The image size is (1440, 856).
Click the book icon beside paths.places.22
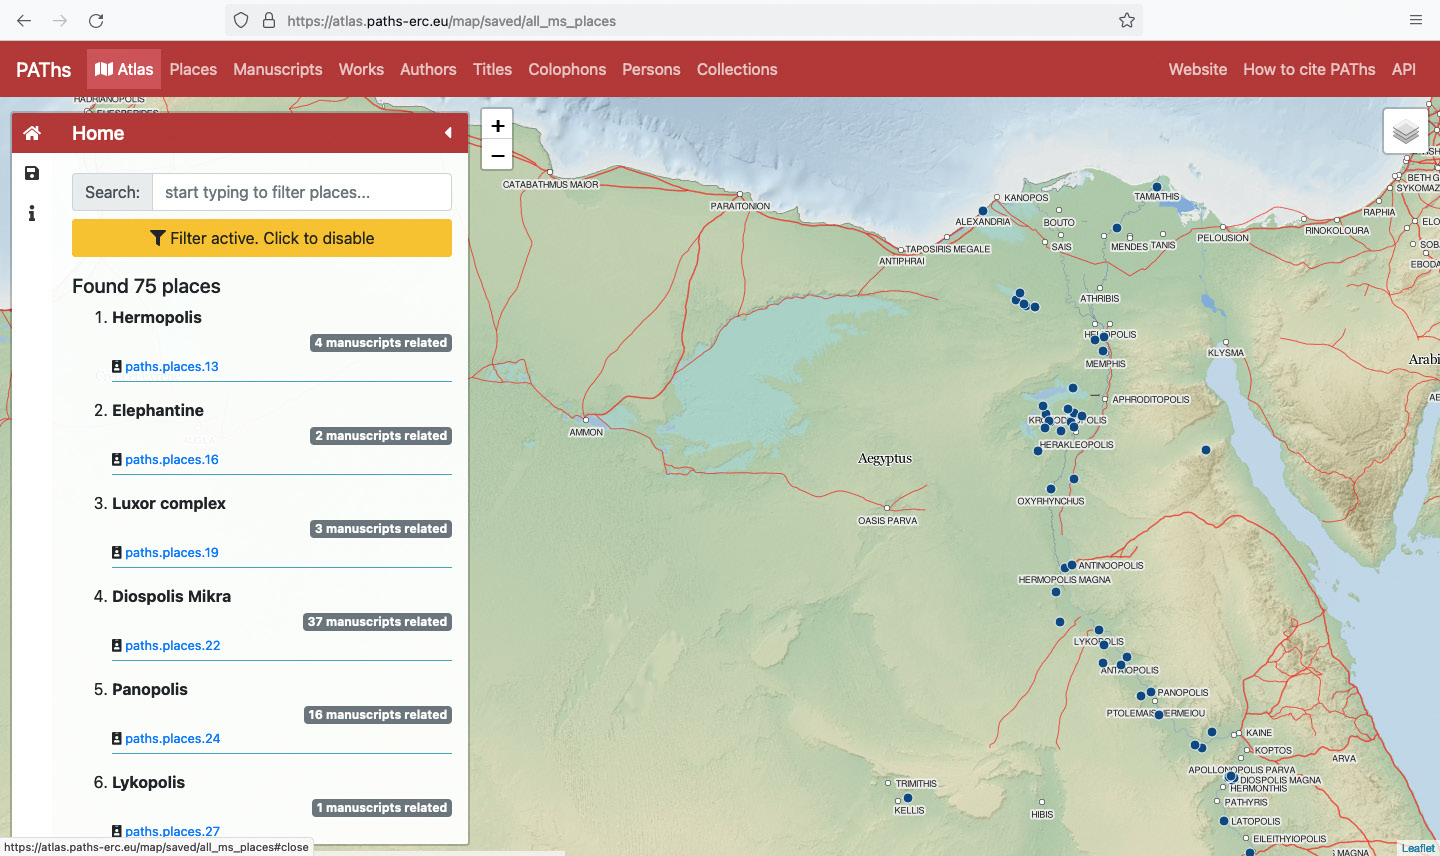click(x=117, y=646)
